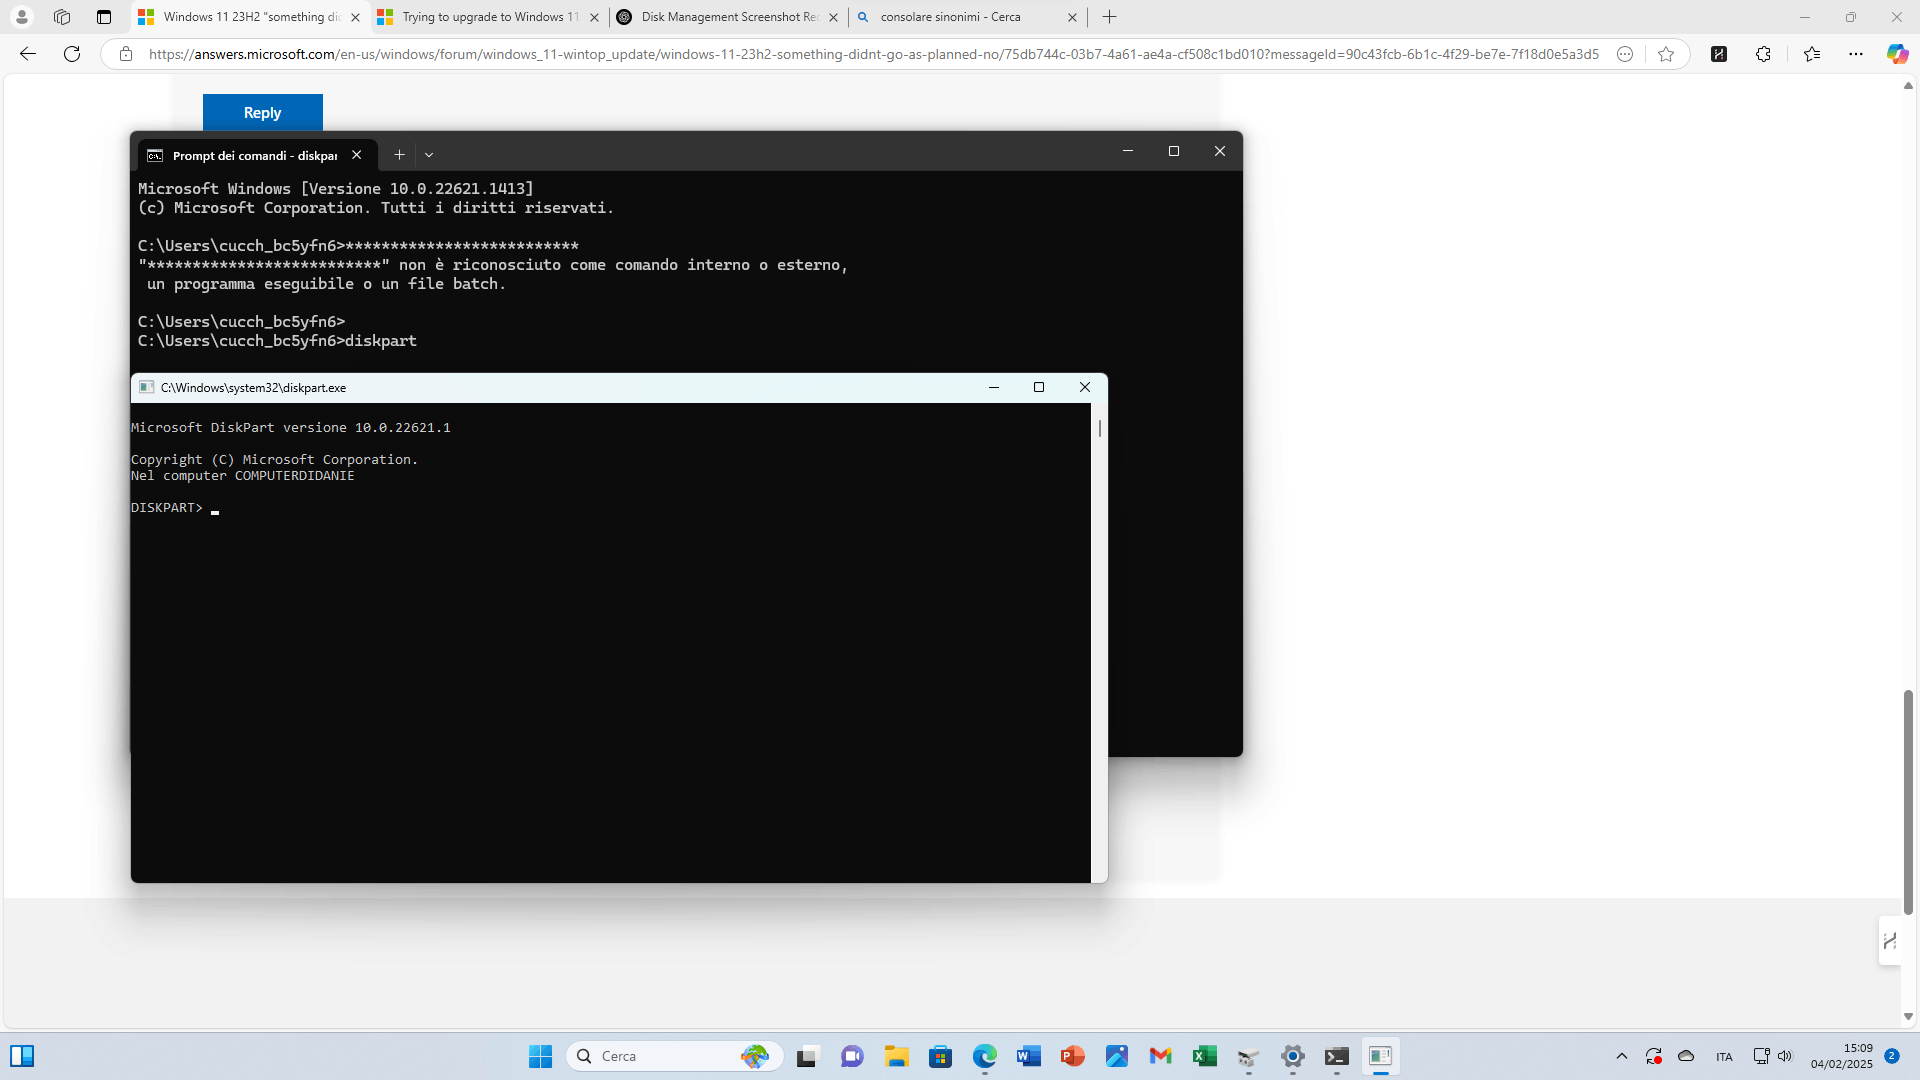Add page to favorites with star icon
The height and width of the screenshot is (1080, 1920).
click(x=1665, y=54)
